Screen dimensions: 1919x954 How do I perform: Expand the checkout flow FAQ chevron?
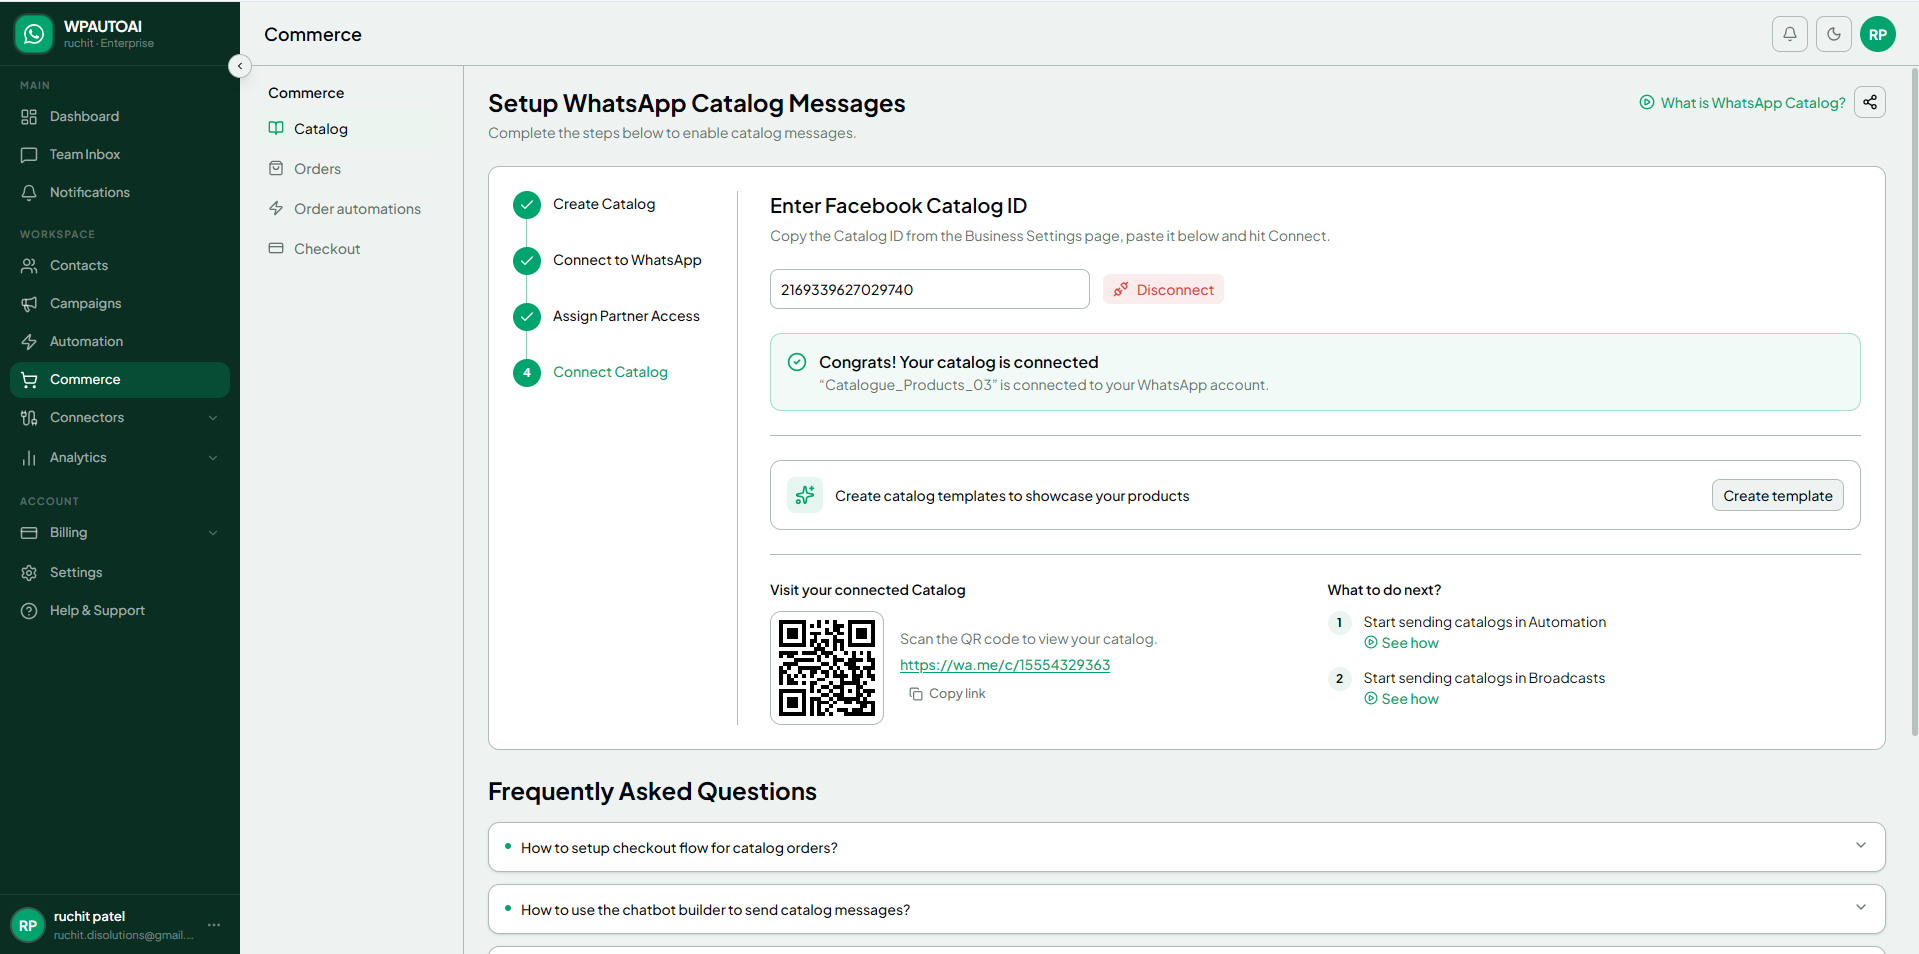point(1861,845)
